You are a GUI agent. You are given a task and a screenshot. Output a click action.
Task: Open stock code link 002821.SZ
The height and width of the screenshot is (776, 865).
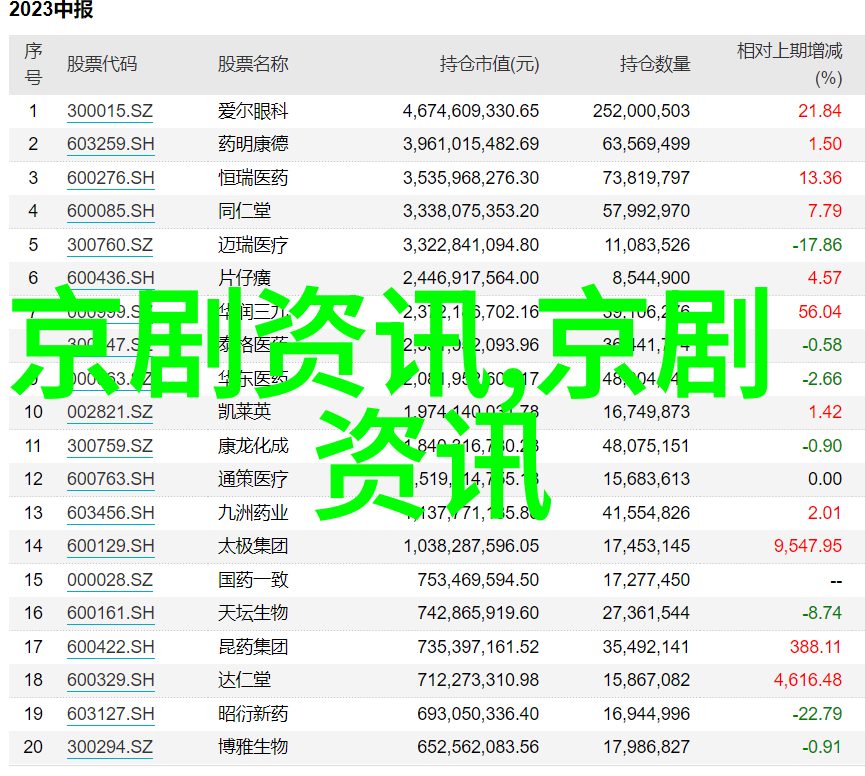pyautogui.click(x=110, y=412)
